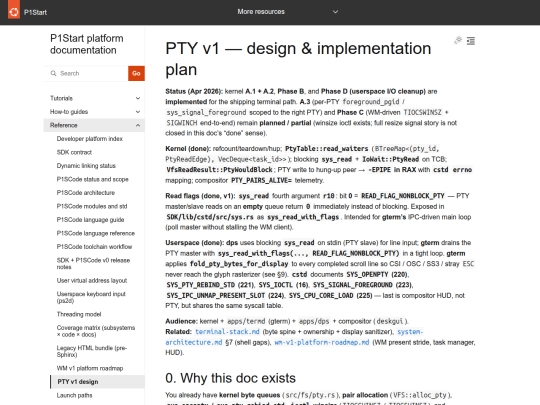Click the search magnifier icon

[x=53, y=73]
